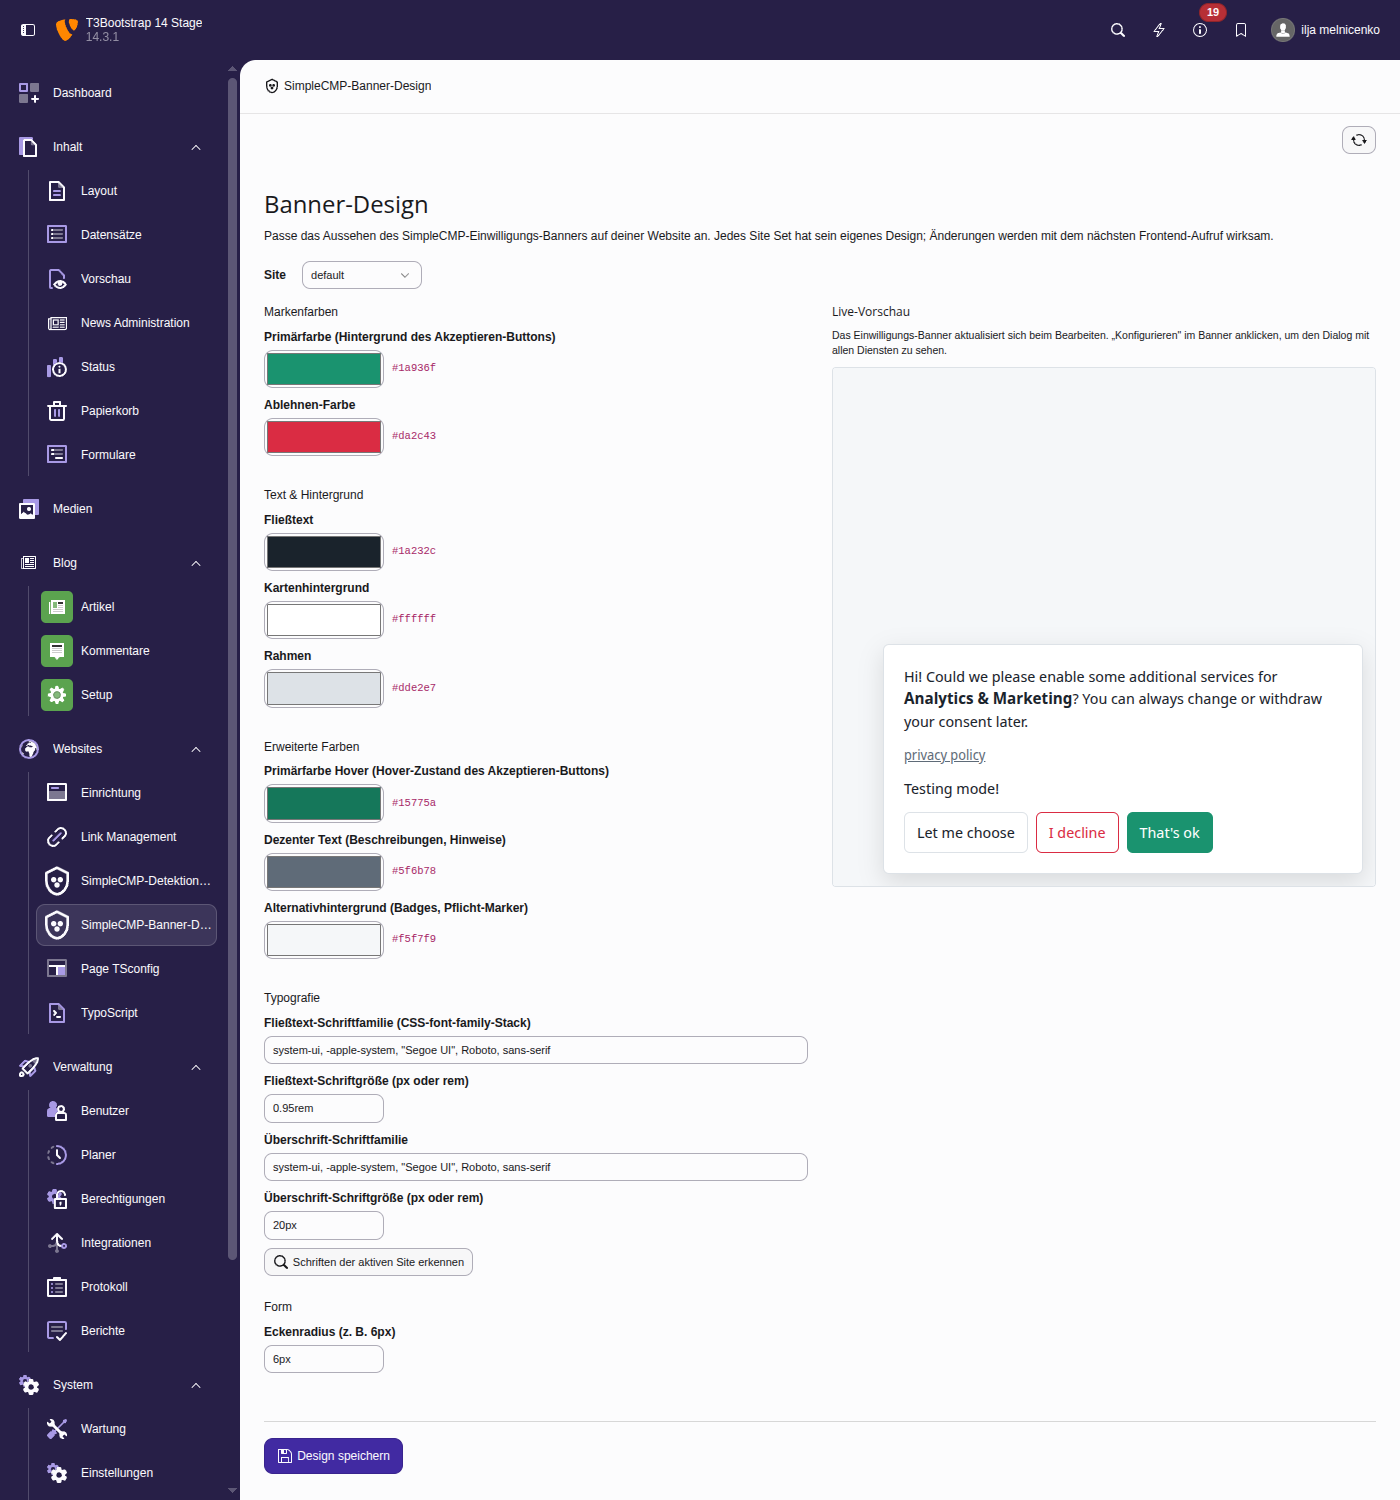Open the ilja melnicenko user menu
This screenshot has height=1500, width=1400.
pyautogui.click(x=1325, y=30)
